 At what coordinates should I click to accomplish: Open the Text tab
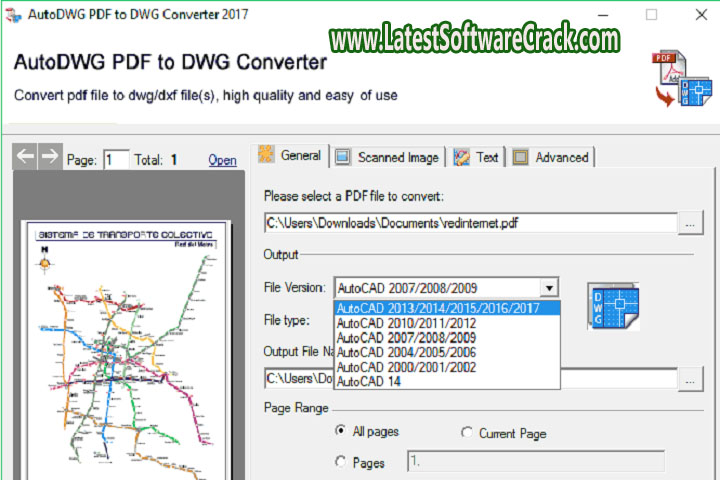[x=477, y=157]
